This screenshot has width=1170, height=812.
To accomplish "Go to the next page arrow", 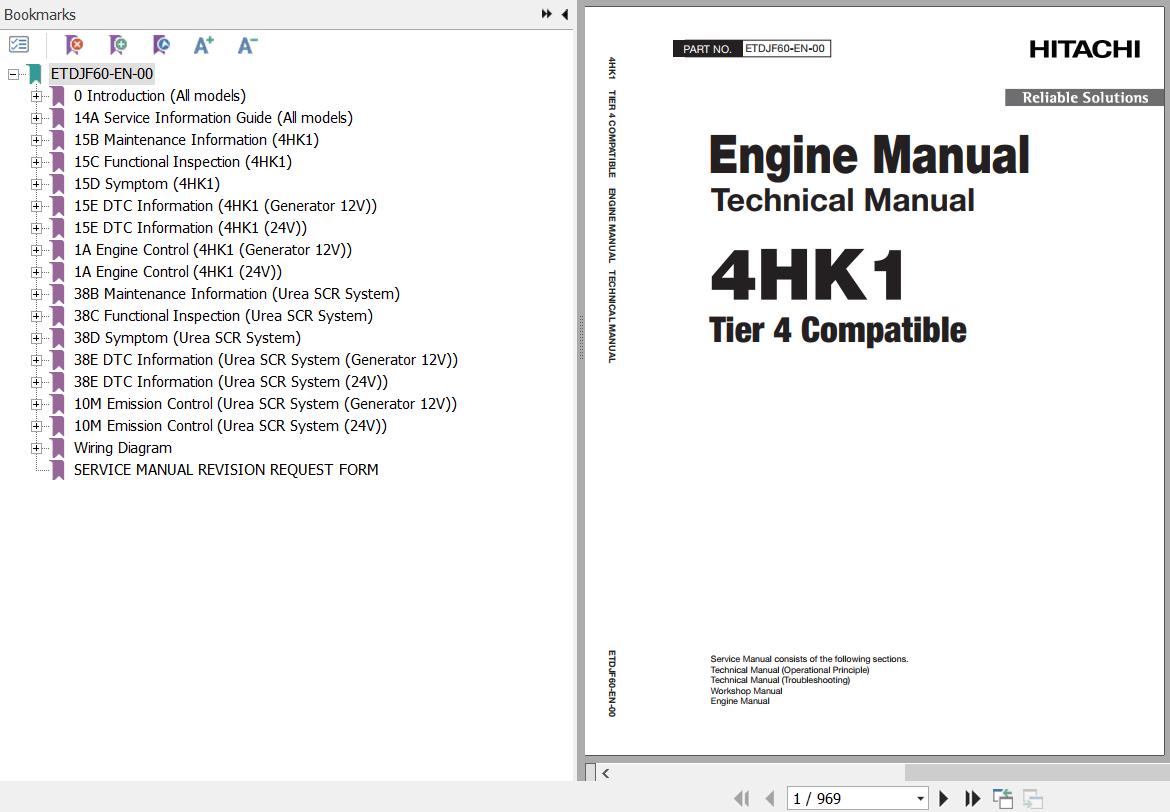I will pos(943,798).
